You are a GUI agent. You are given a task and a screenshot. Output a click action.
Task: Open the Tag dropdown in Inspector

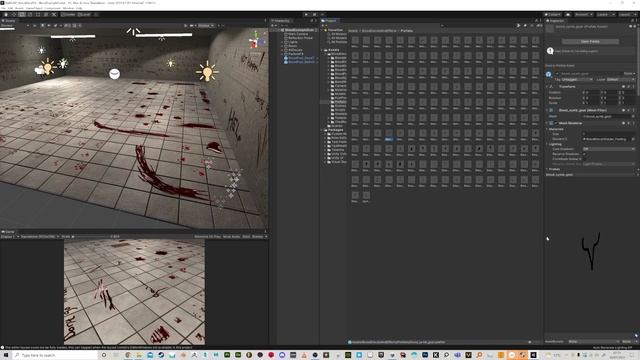(577, 79)
